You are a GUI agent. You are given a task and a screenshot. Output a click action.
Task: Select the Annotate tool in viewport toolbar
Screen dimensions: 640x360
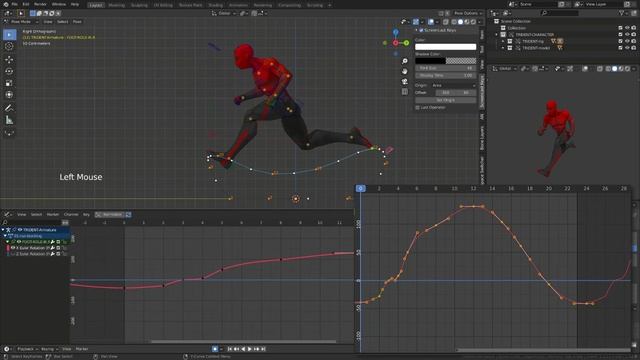(x=9, y=108)
